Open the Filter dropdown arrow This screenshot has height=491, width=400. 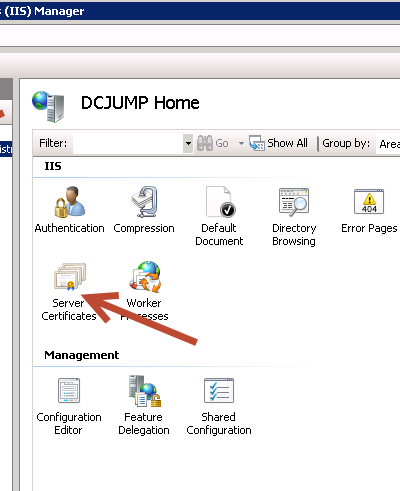pos(188,143)
